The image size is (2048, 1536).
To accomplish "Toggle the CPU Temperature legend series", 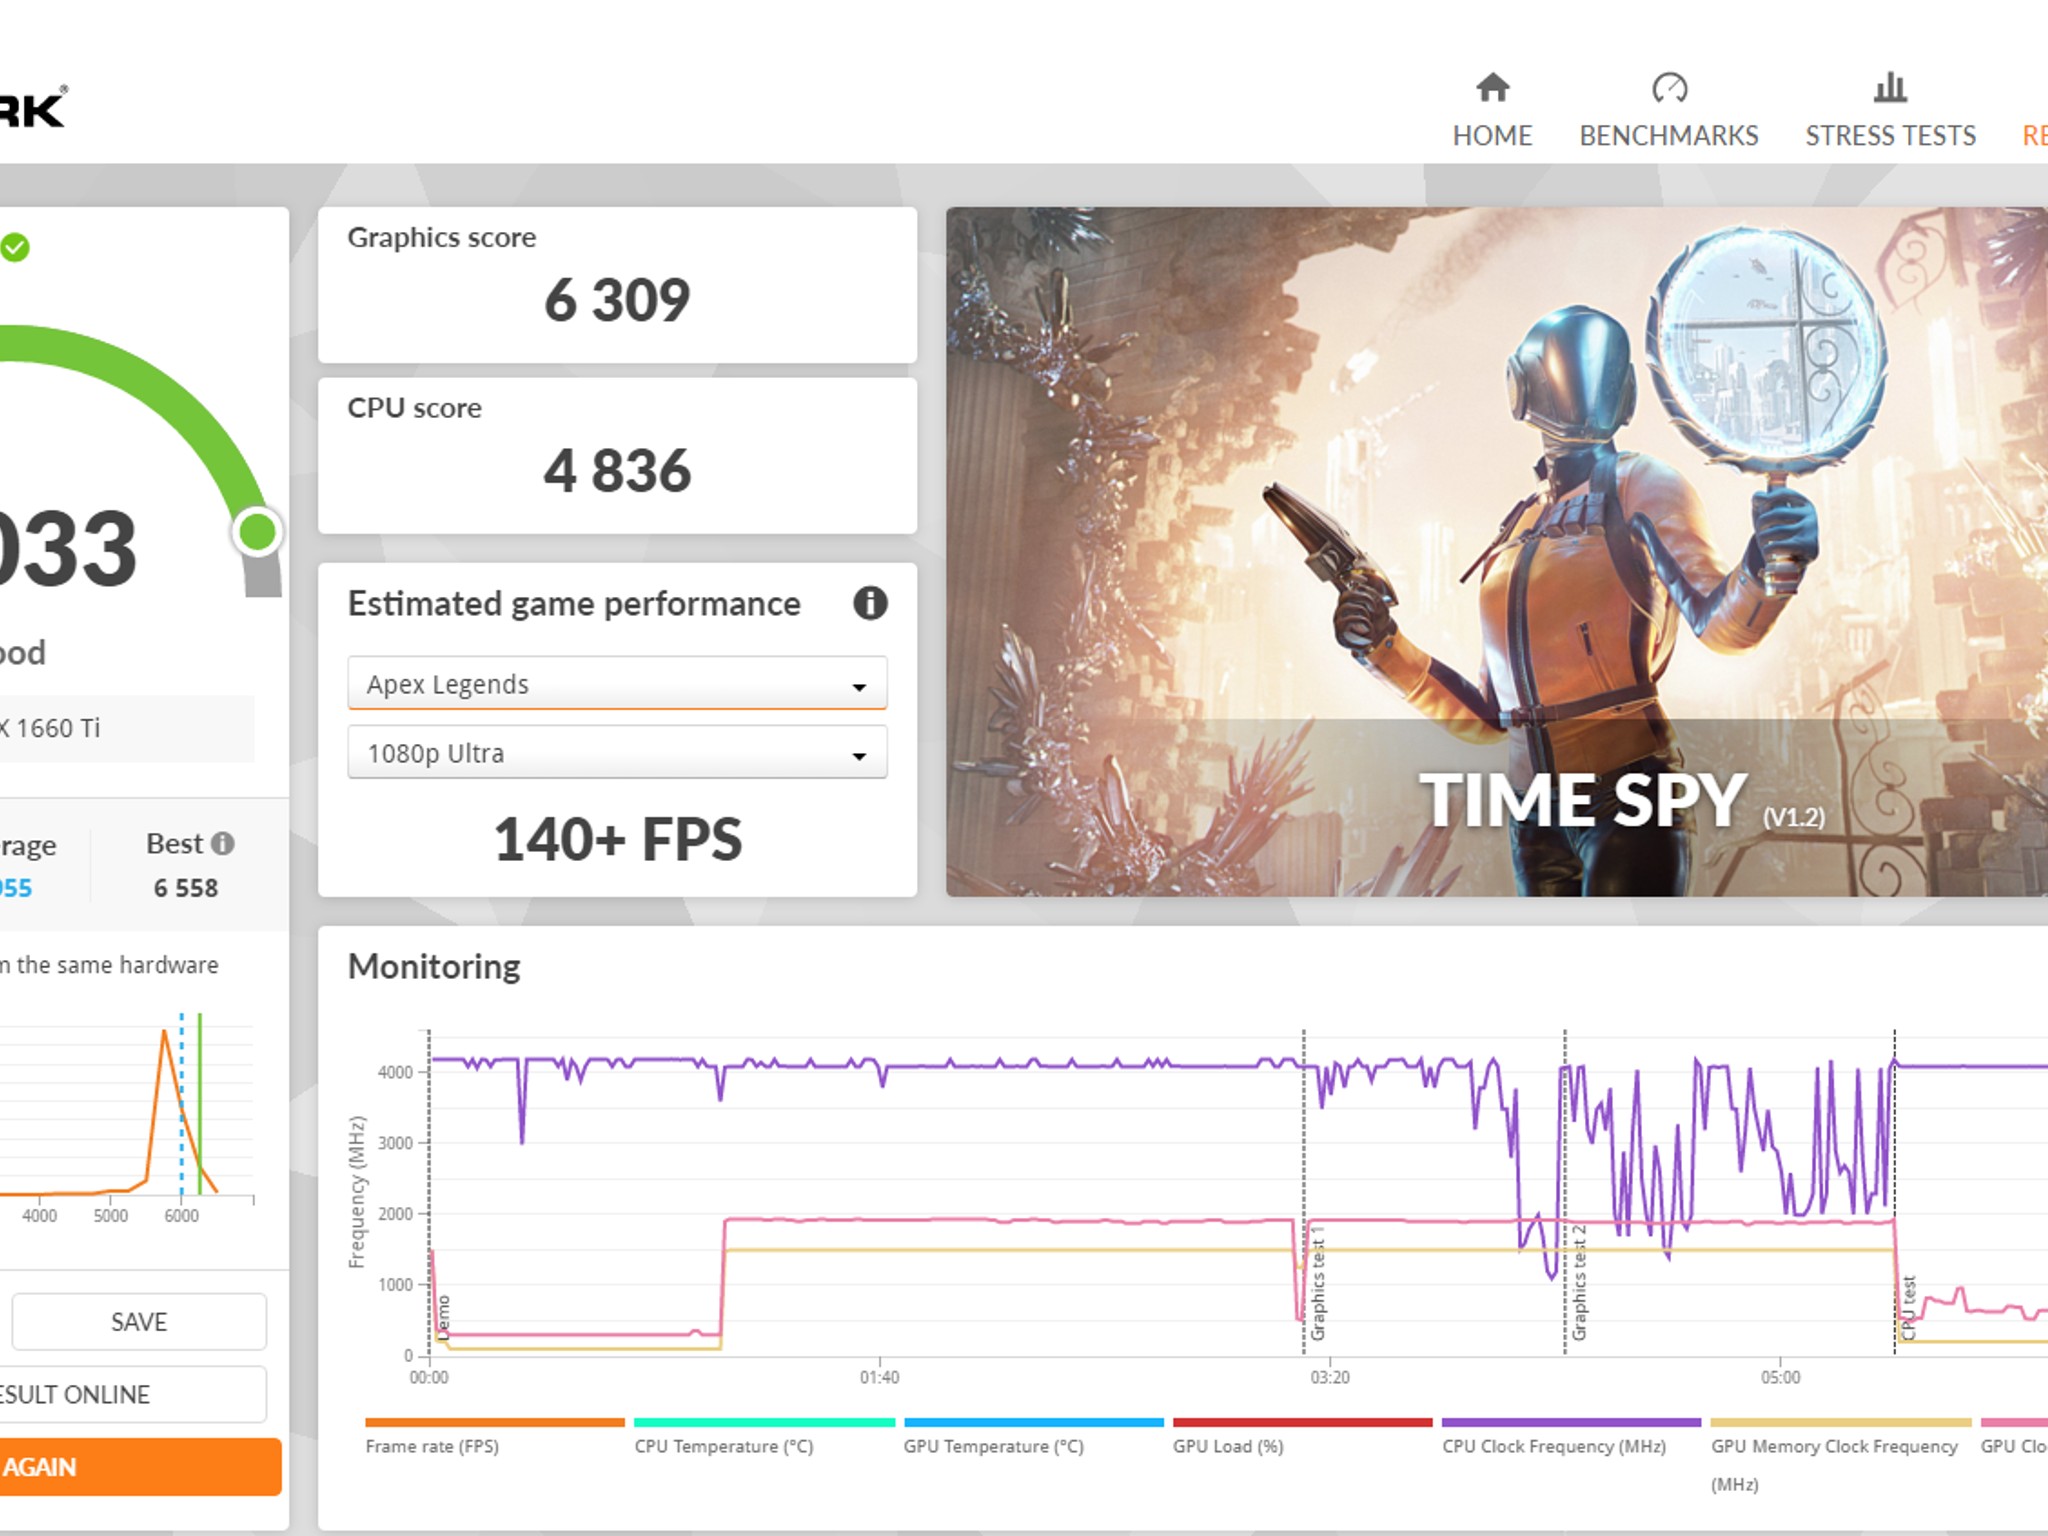I will click(x=724, y=1446).
